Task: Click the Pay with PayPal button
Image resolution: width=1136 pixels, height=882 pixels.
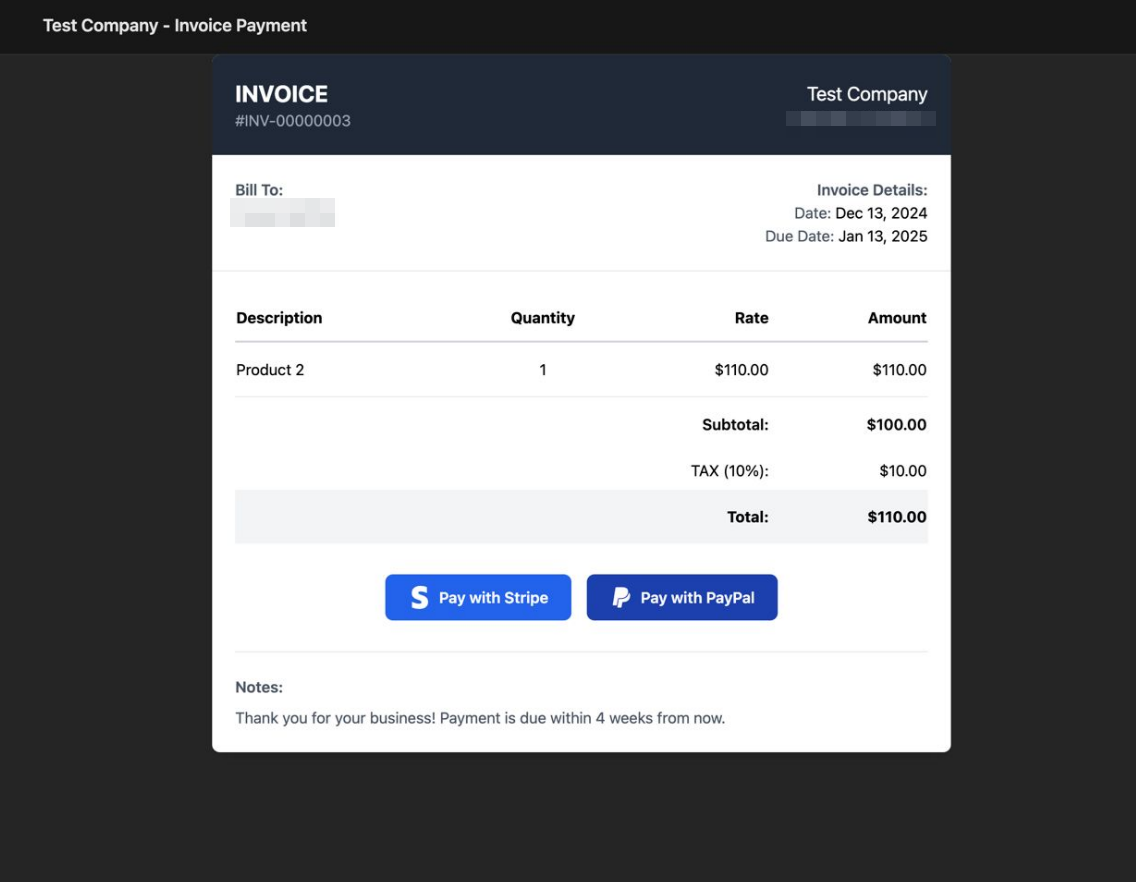Action: tap(682, 597)
